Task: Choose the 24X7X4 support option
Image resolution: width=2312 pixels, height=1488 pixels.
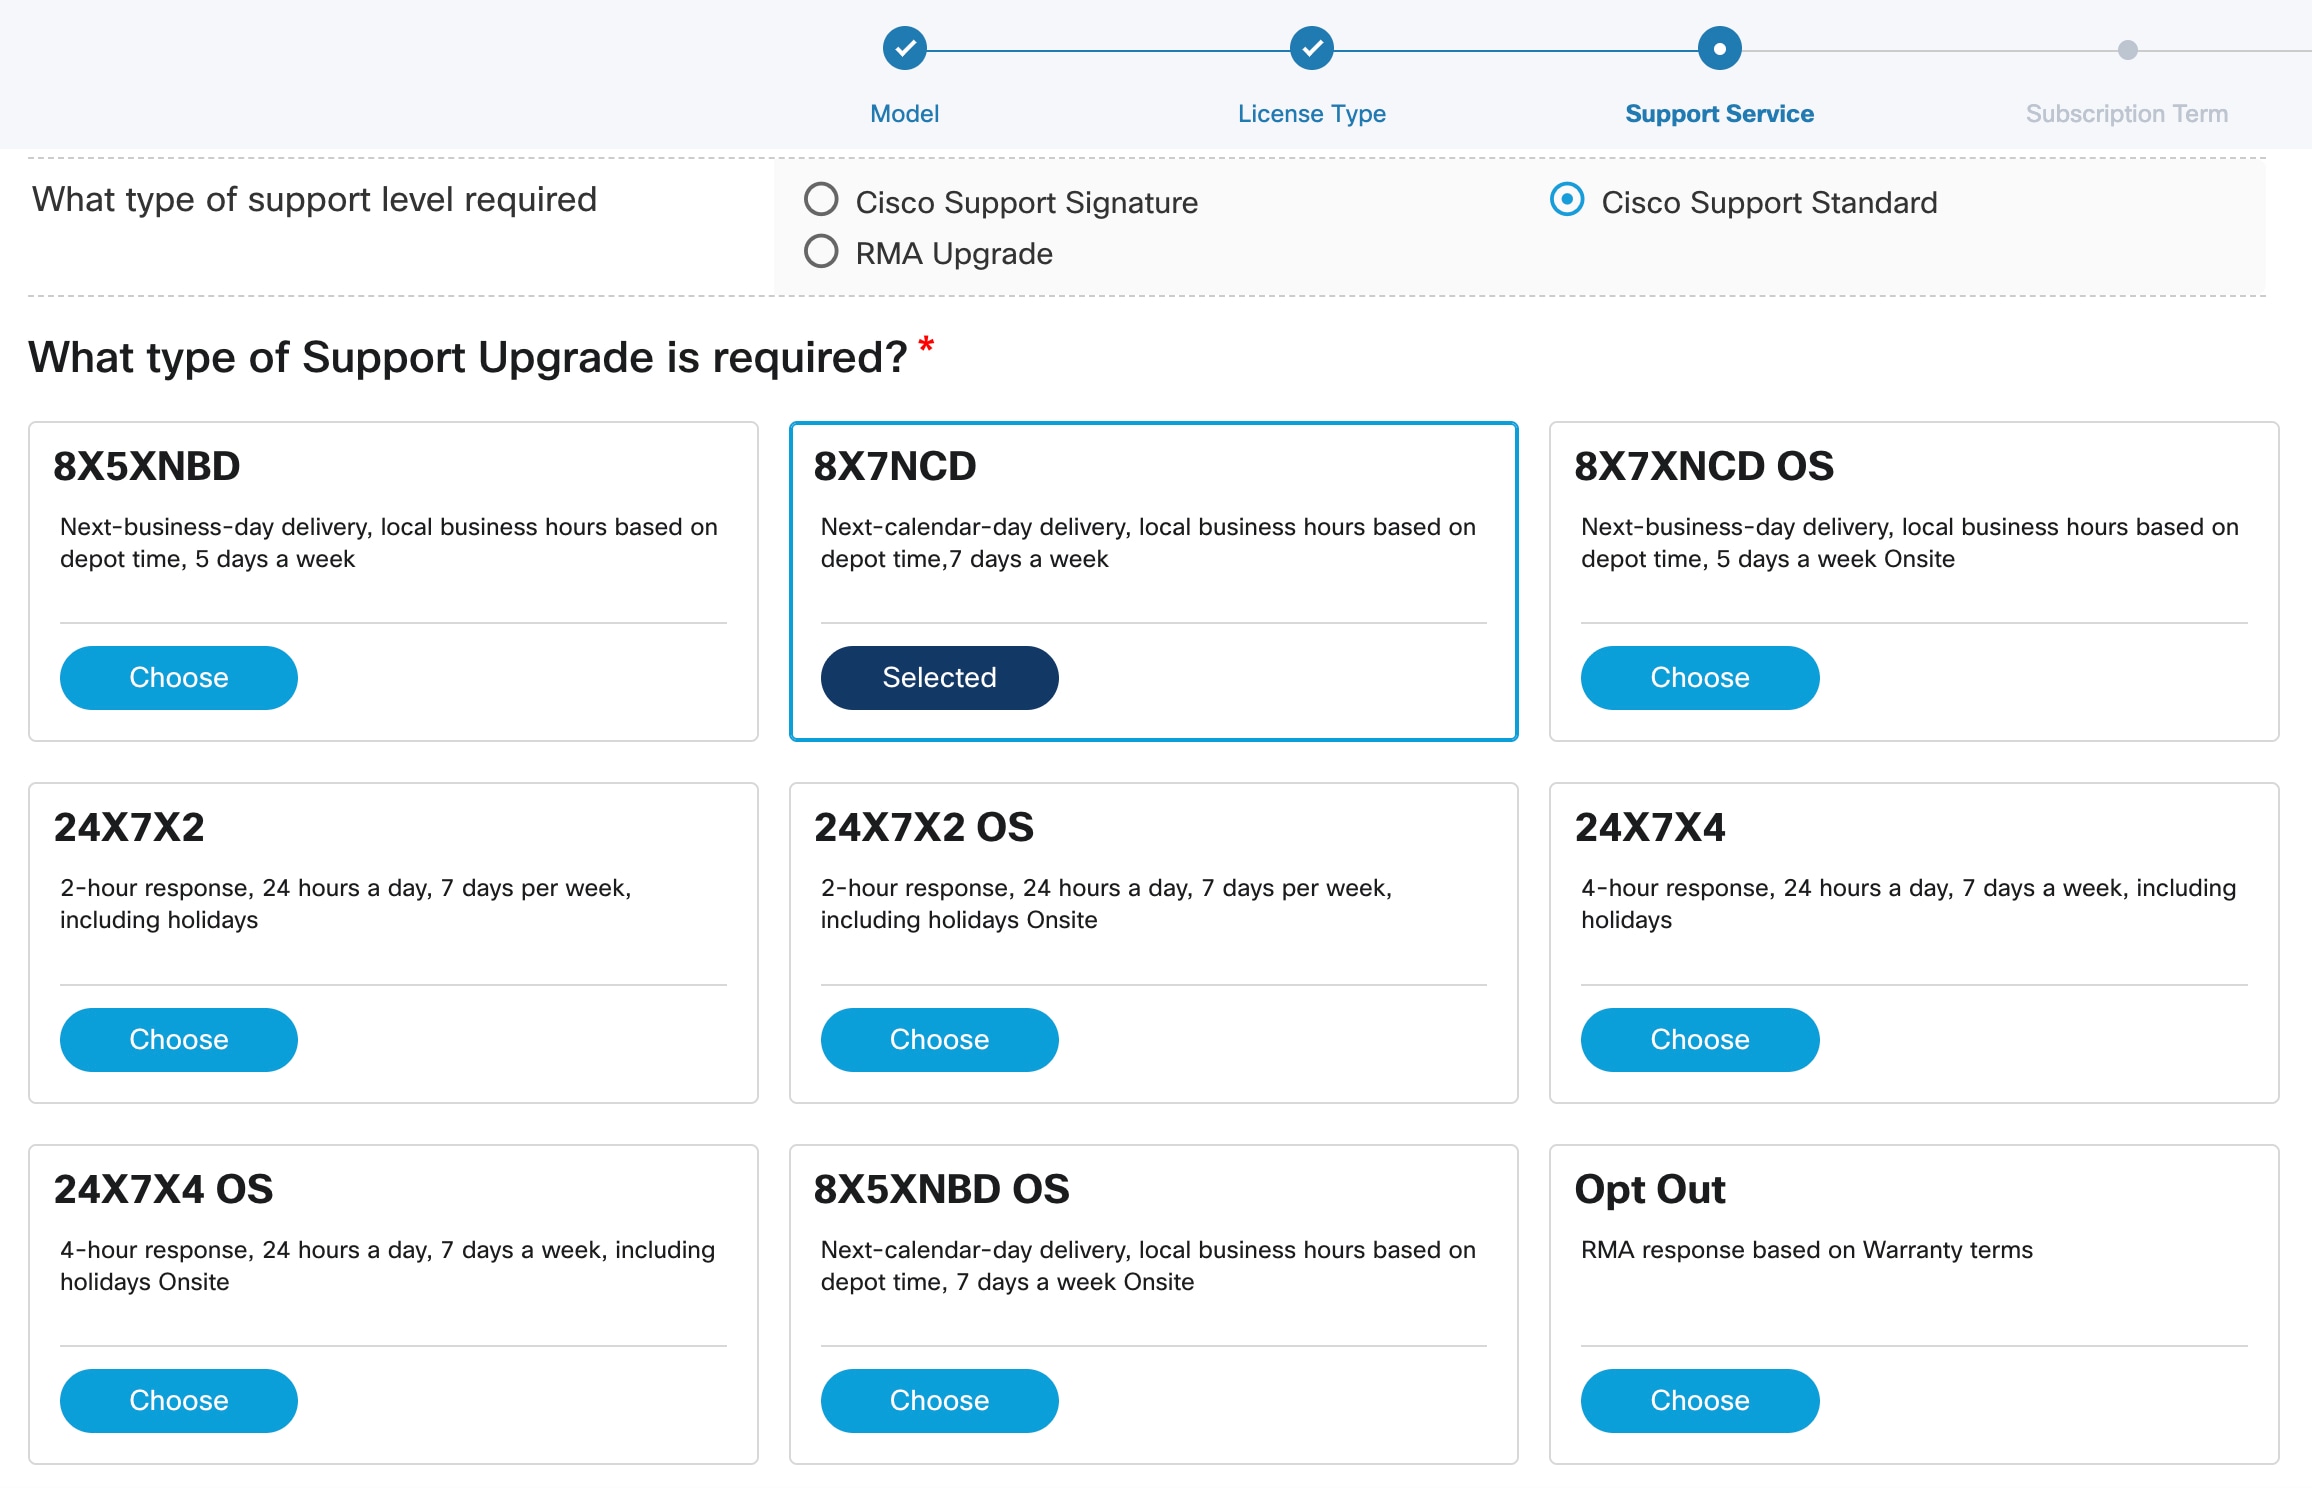Action: (1700, 1040)
